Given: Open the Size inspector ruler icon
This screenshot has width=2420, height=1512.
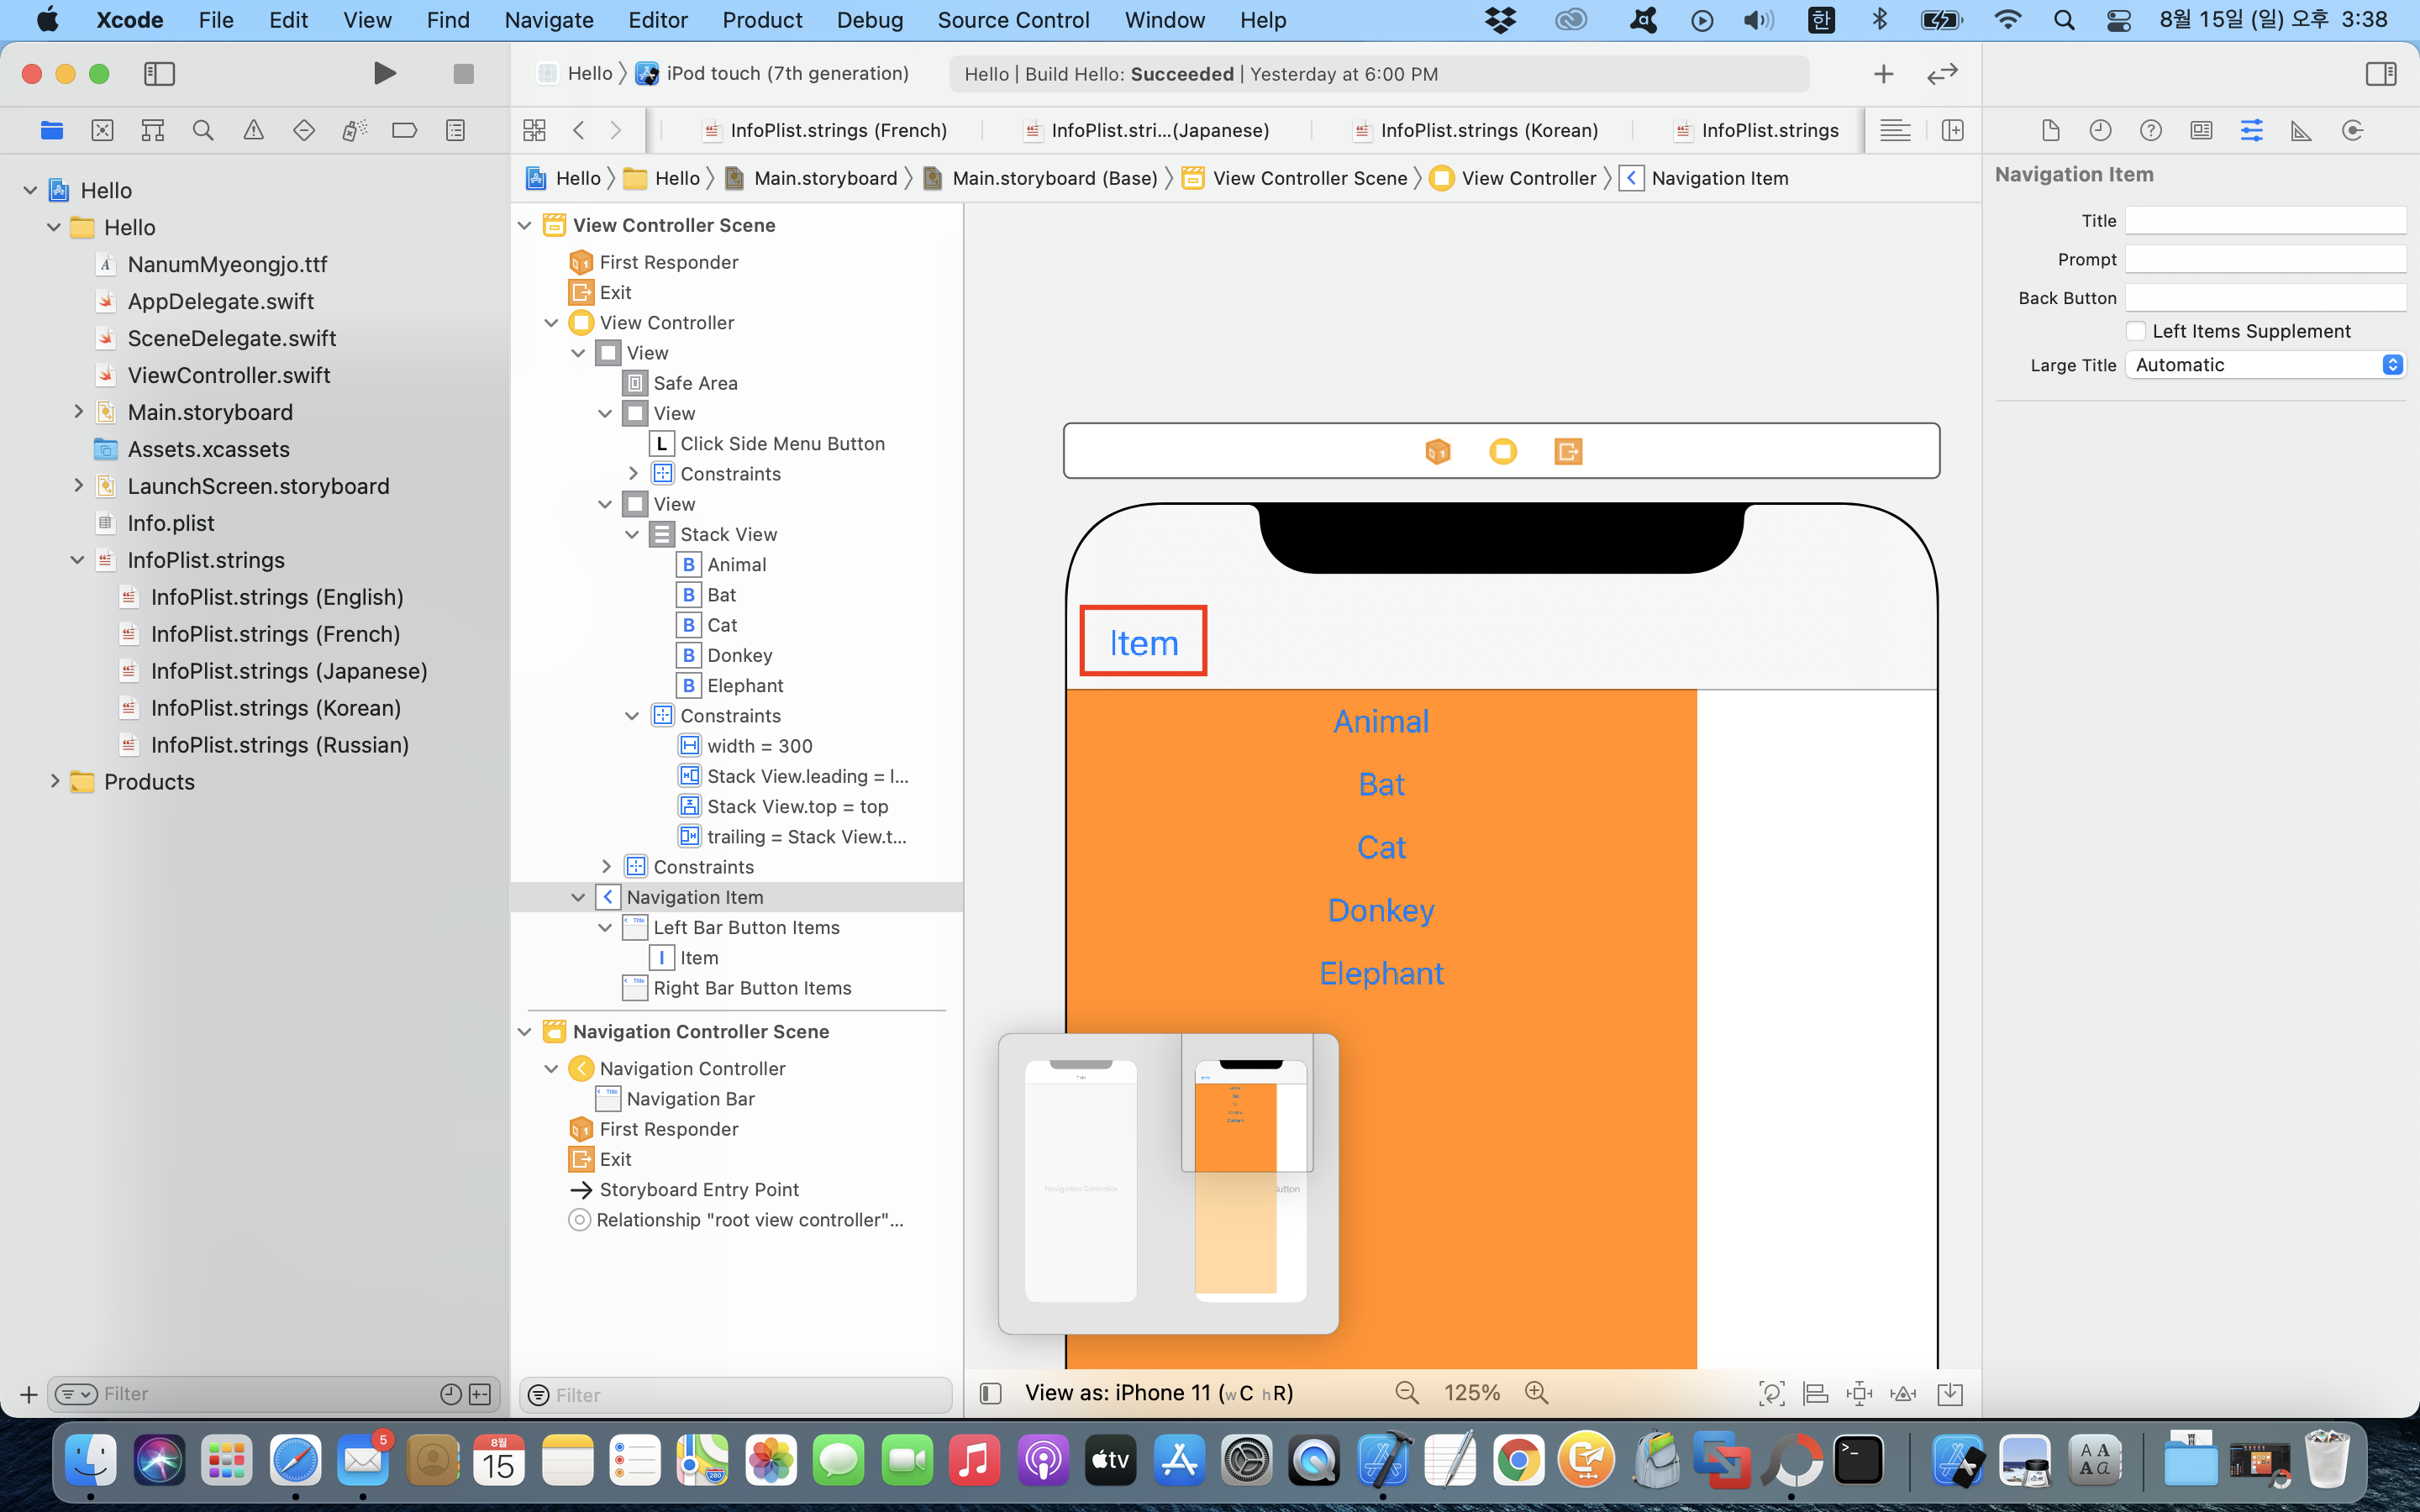Looking at the screenshot, I should (2301, 130).
